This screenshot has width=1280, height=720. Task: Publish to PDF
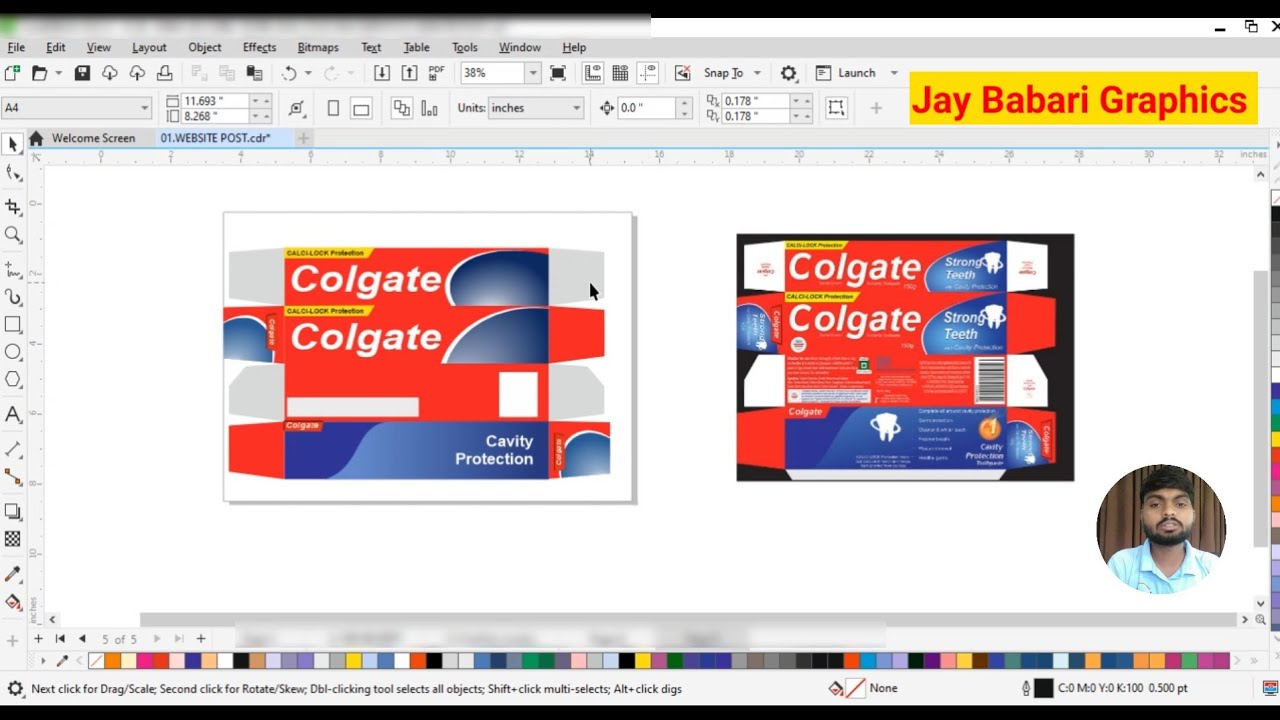436,73
